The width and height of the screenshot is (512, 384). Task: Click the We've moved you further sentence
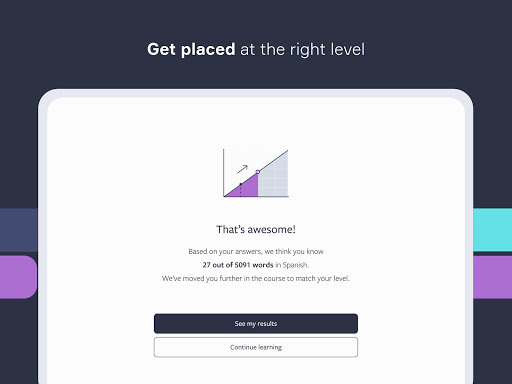256,278
